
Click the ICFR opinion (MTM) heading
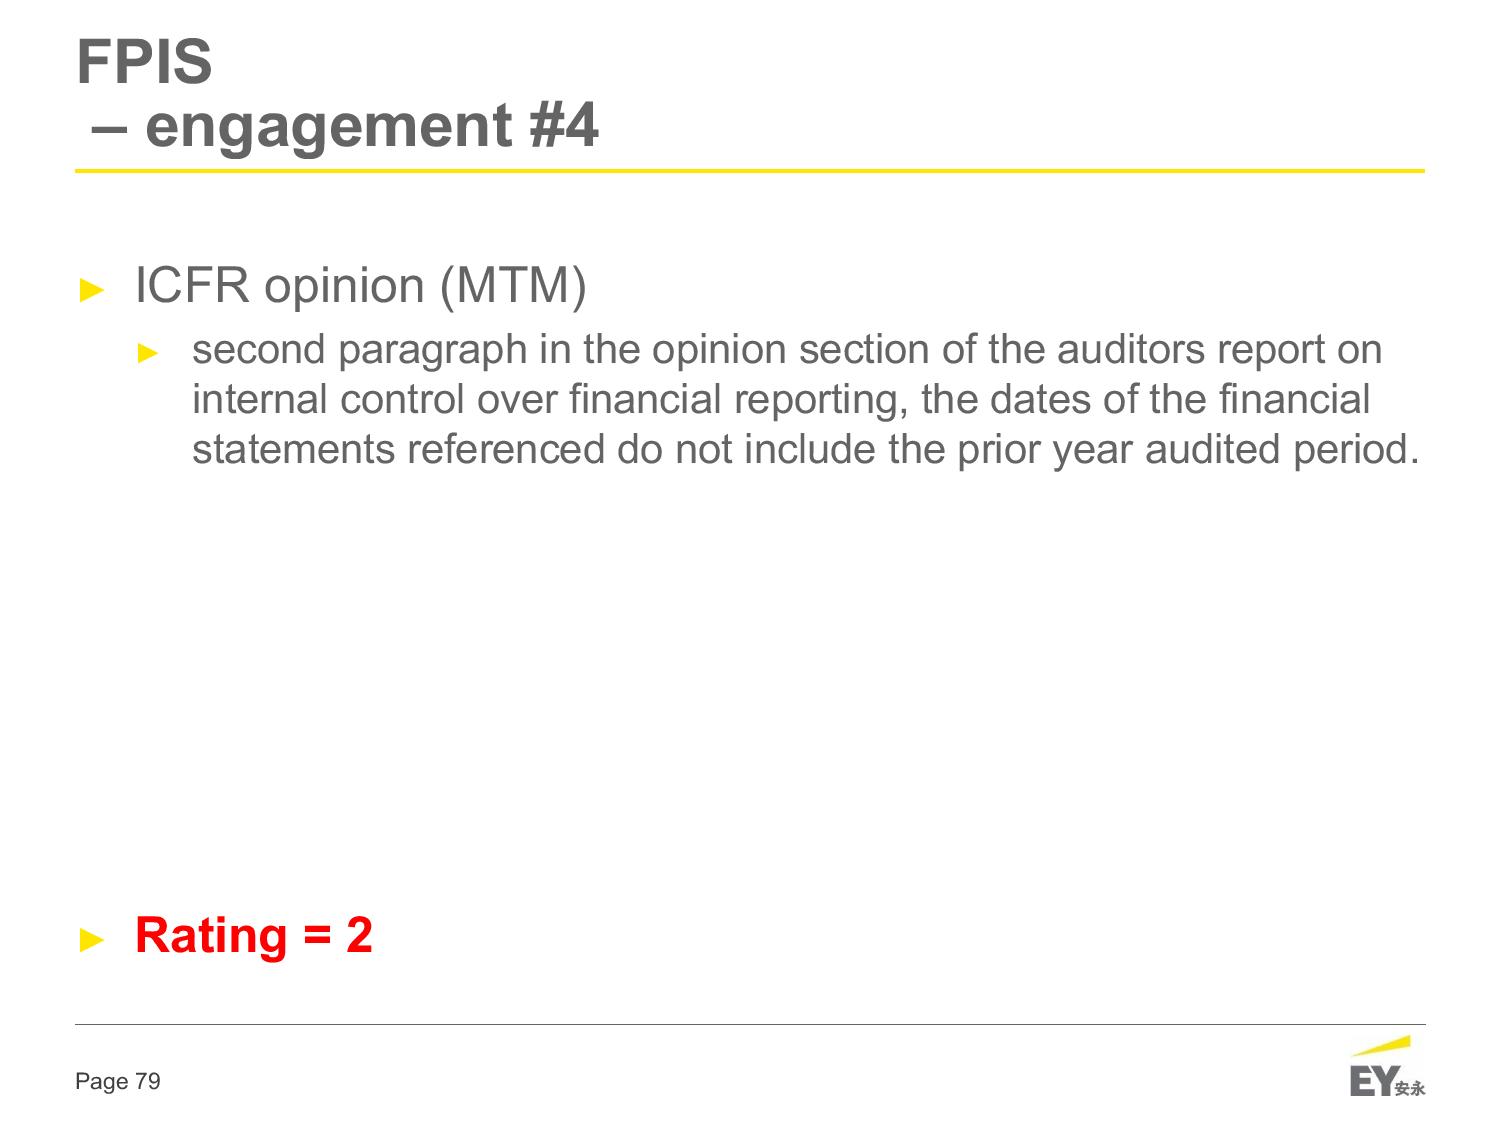tap(360, 286)
